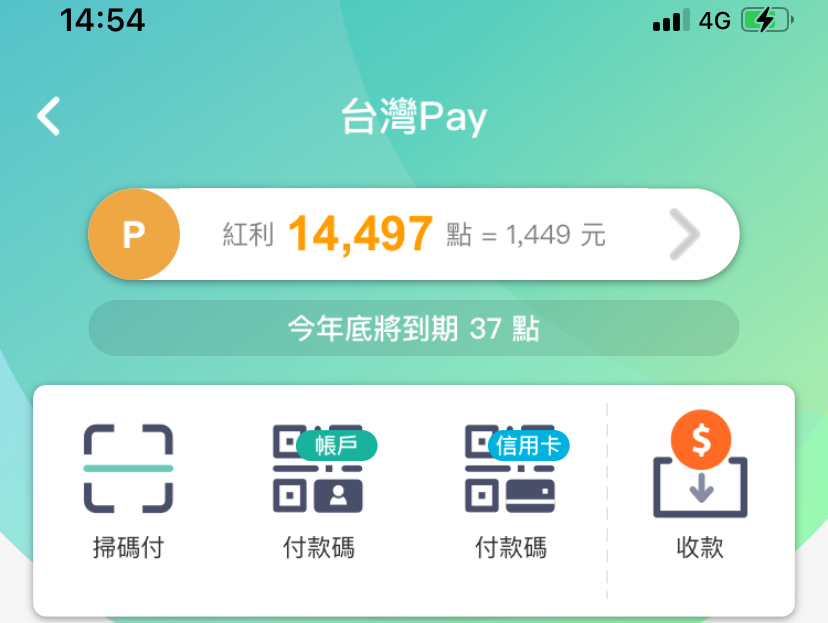
Task: Tap the 今年底將到期 37 點 banner
Action: pyautogui.click(x=413, y=328)
